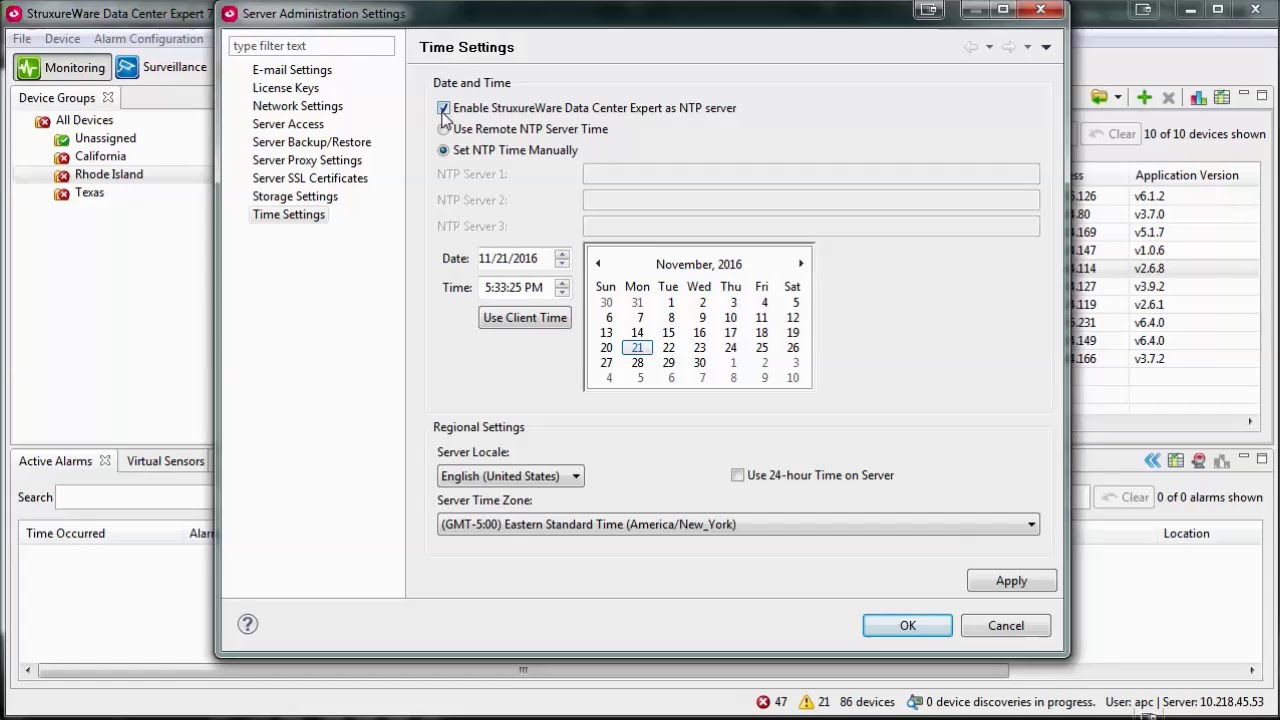Click the red critical alarms icon in status bar

(763, 702)
